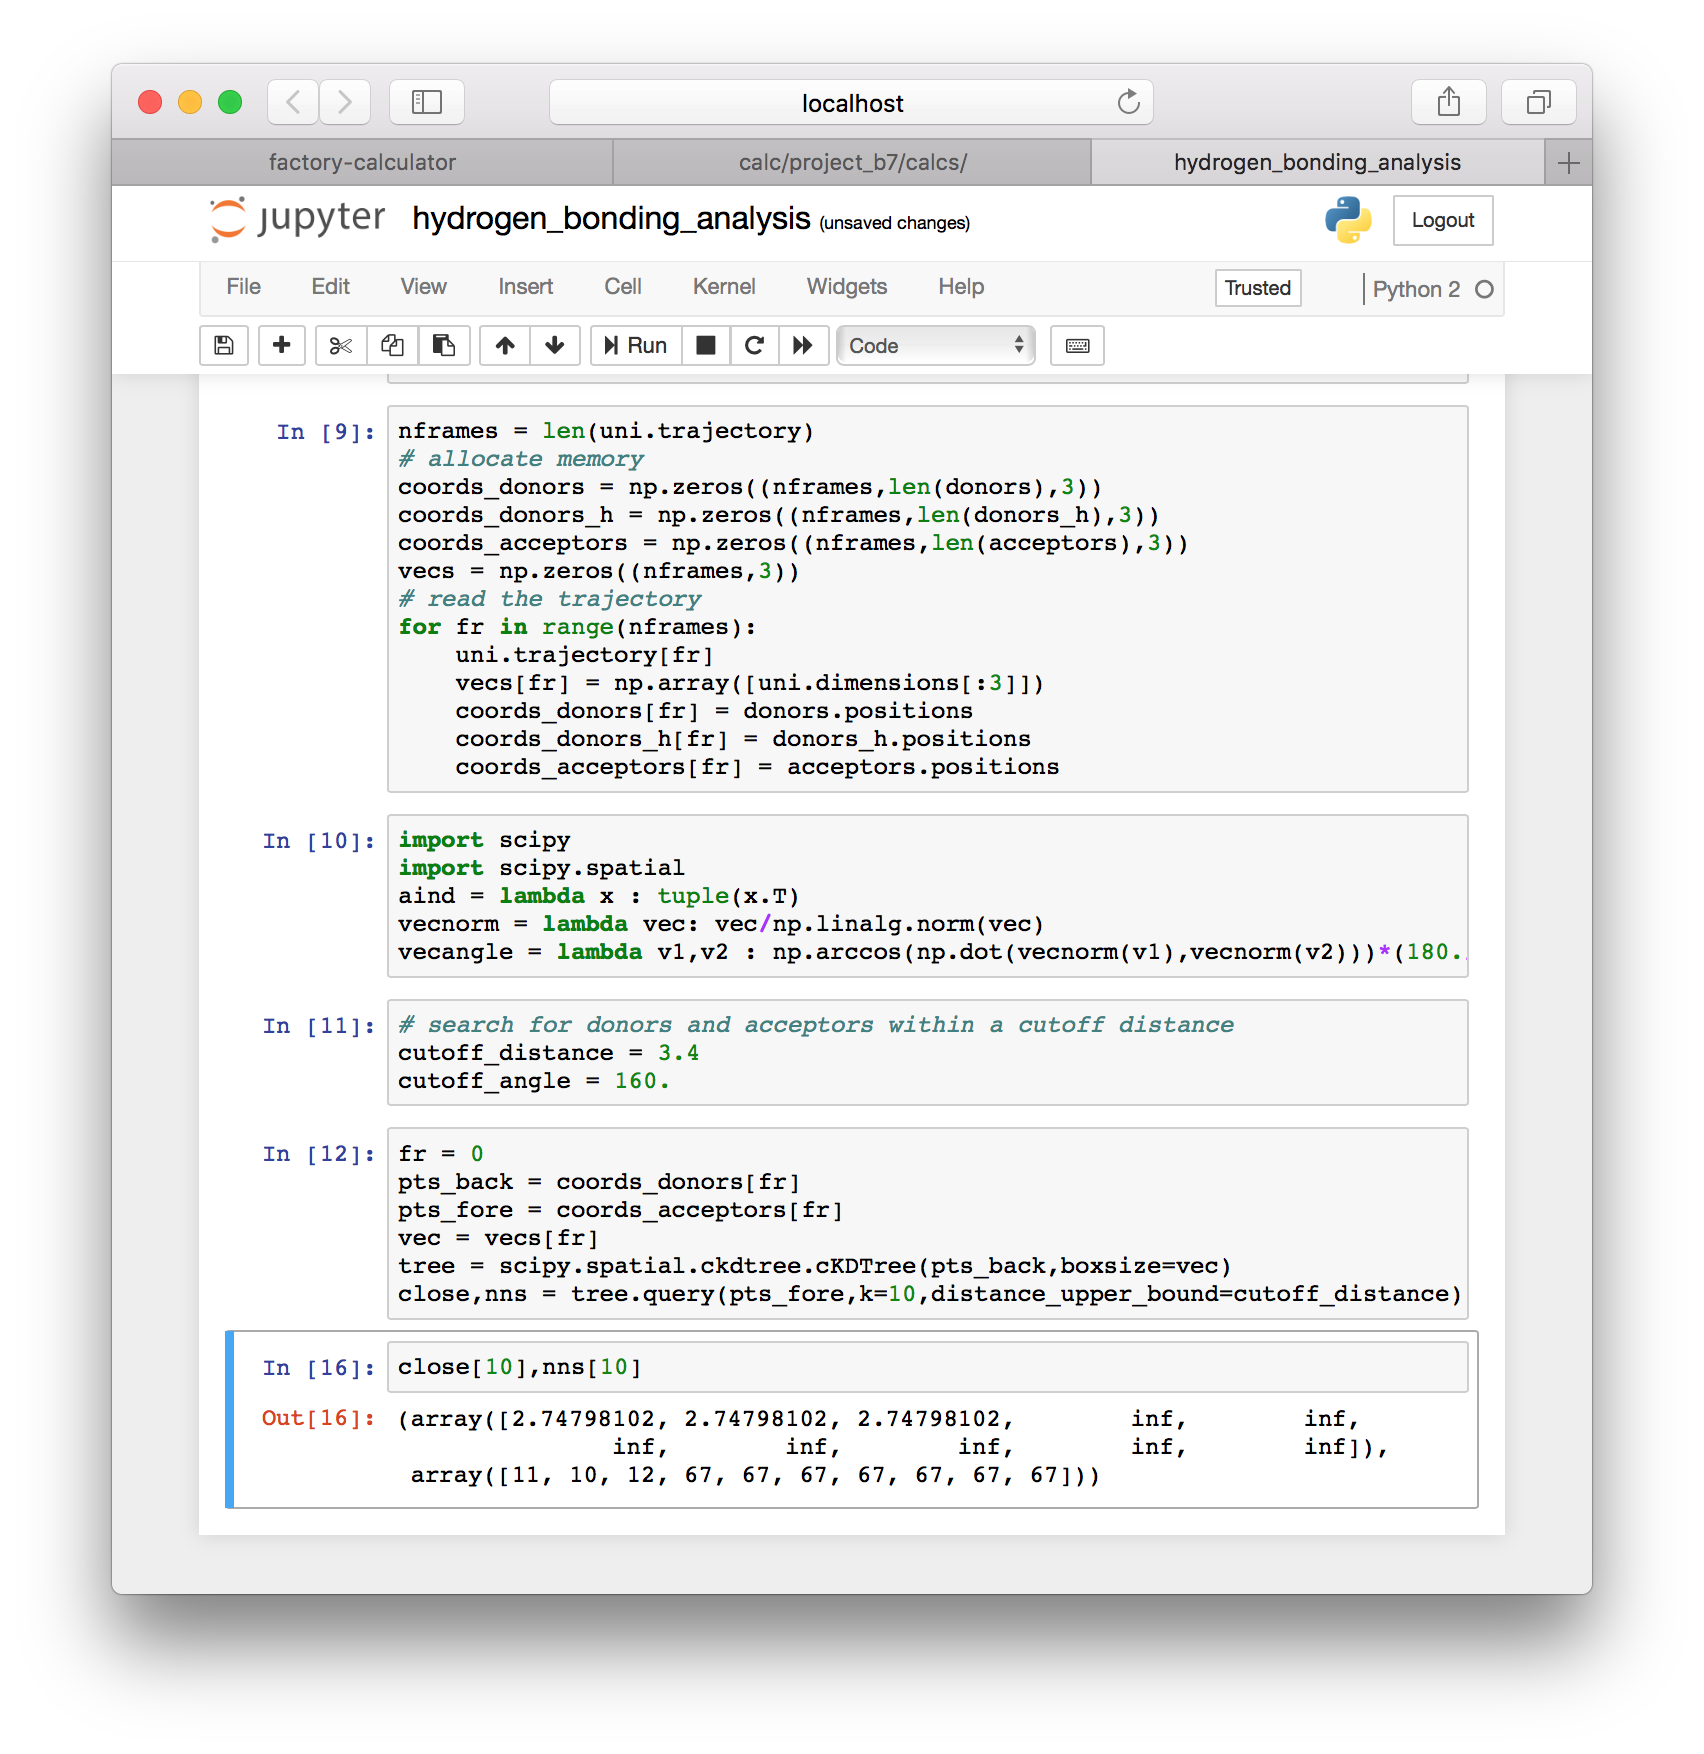Paste cells below icon

(444, 346)
